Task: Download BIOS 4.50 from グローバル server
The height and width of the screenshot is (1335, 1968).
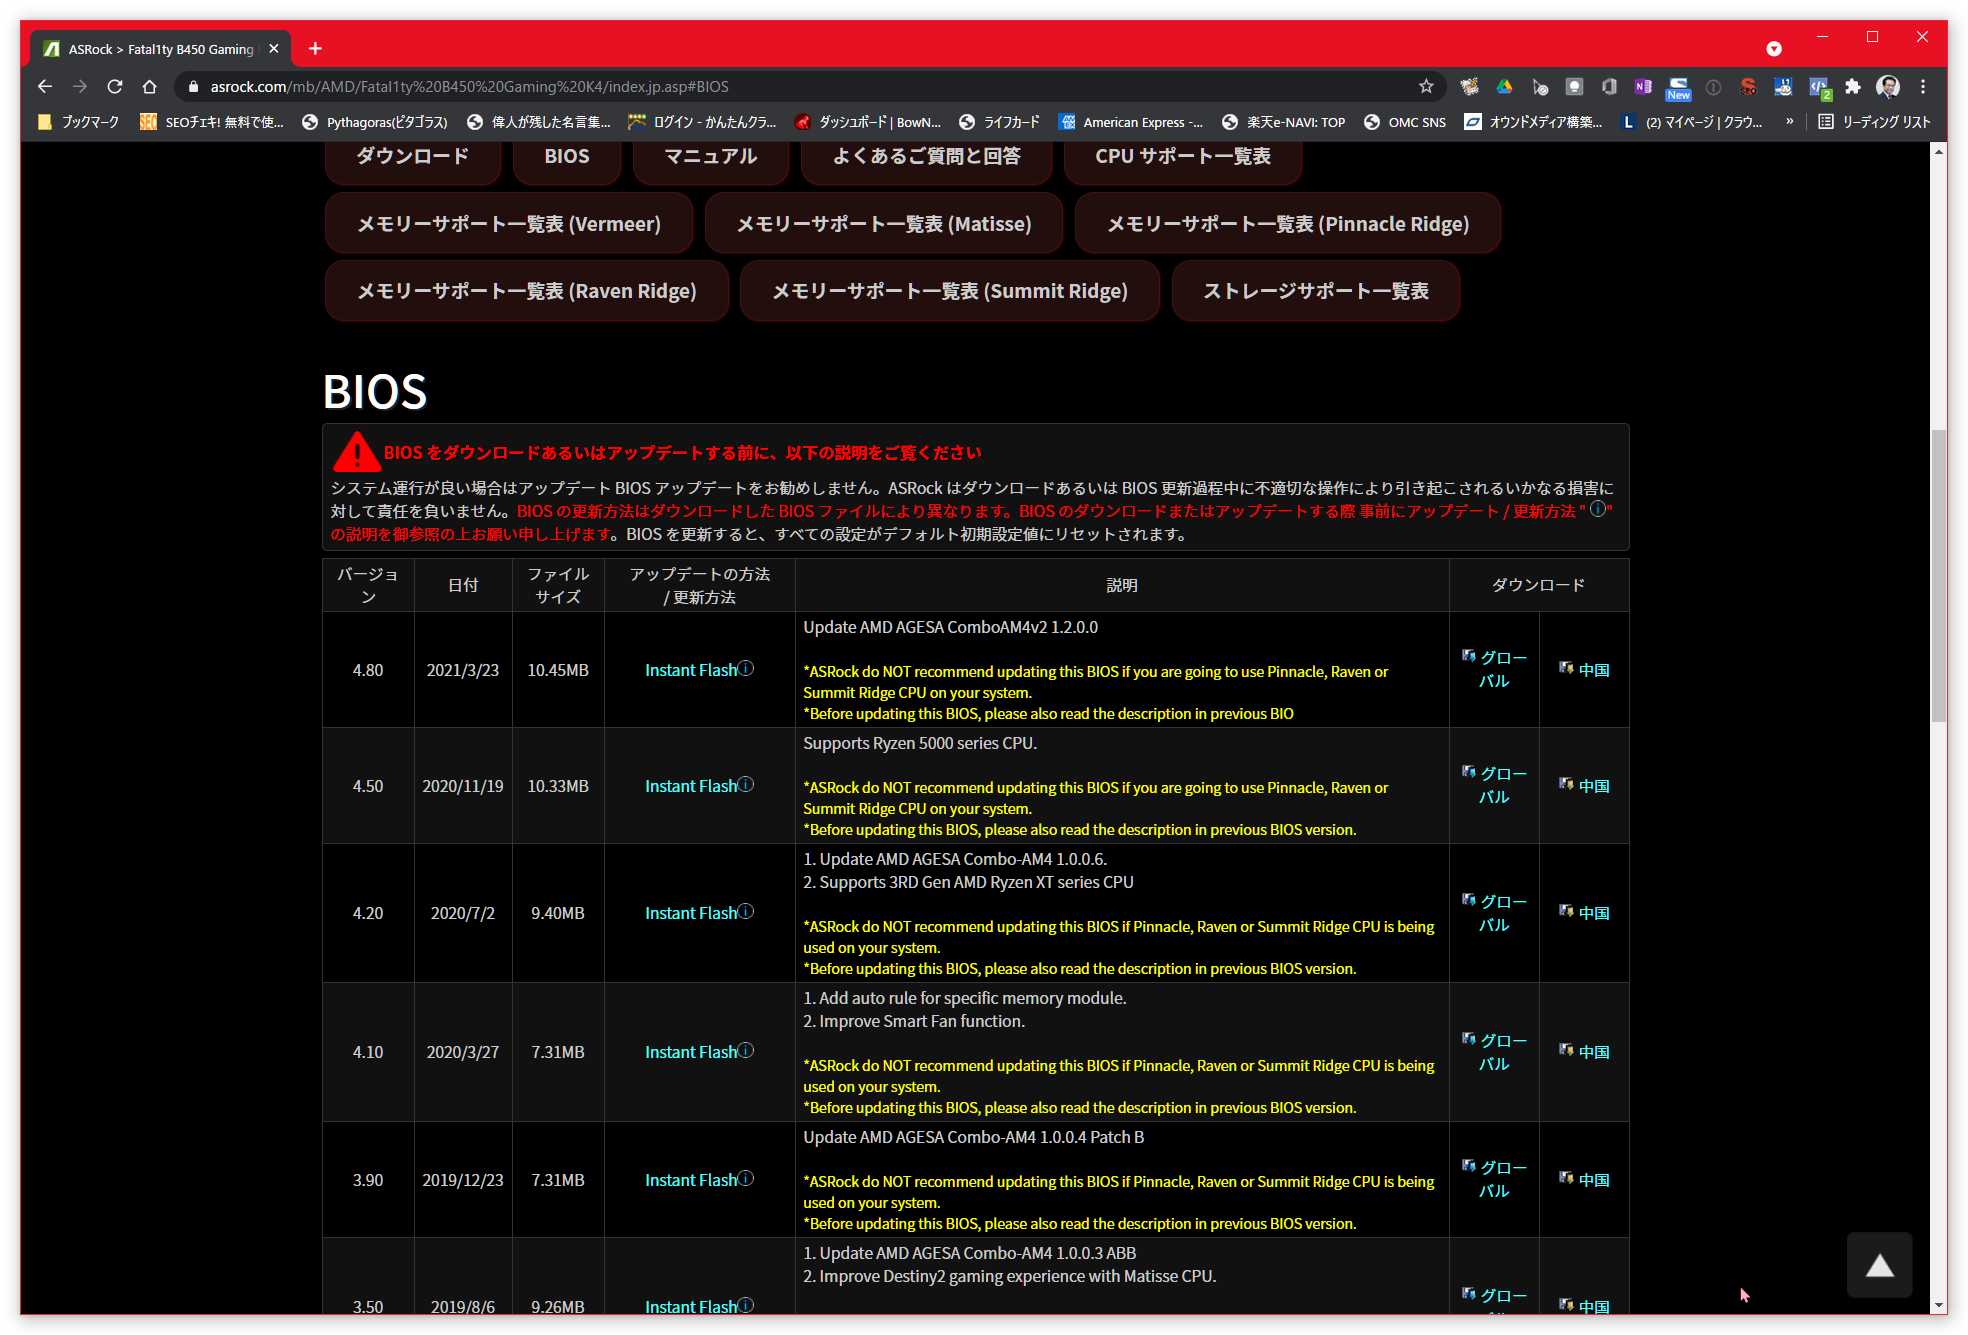Action: click(1494, 785)
